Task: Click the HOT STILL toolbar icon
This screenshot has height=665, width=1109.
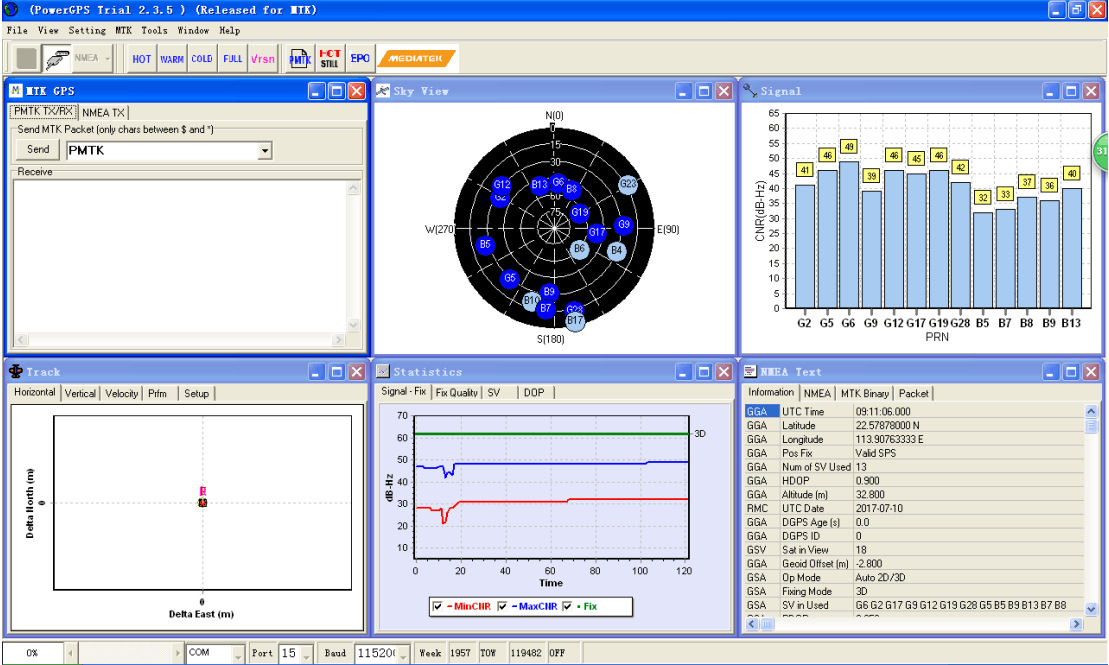Action: [330, 59]
